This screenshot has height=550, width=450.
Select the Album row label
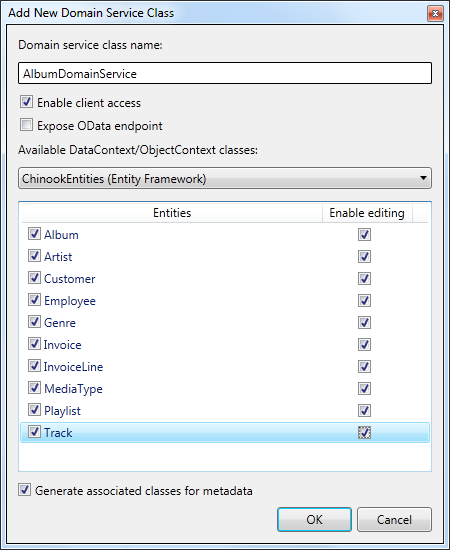tap(61, 235)
